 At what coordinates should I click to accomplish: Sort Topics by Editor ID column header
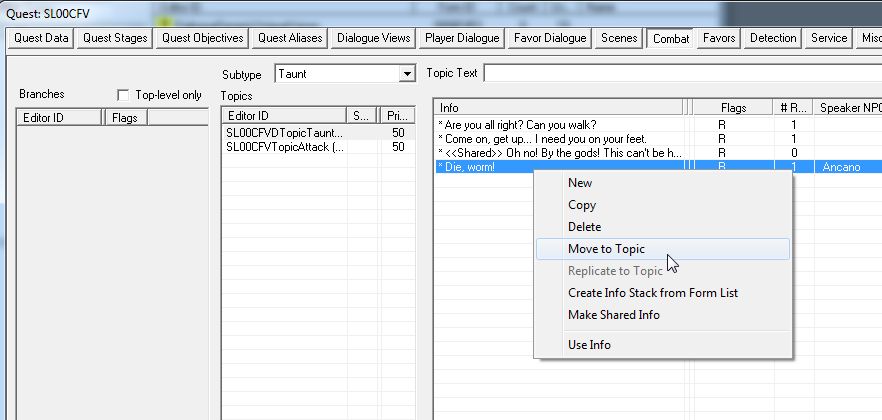click(284, 116)
